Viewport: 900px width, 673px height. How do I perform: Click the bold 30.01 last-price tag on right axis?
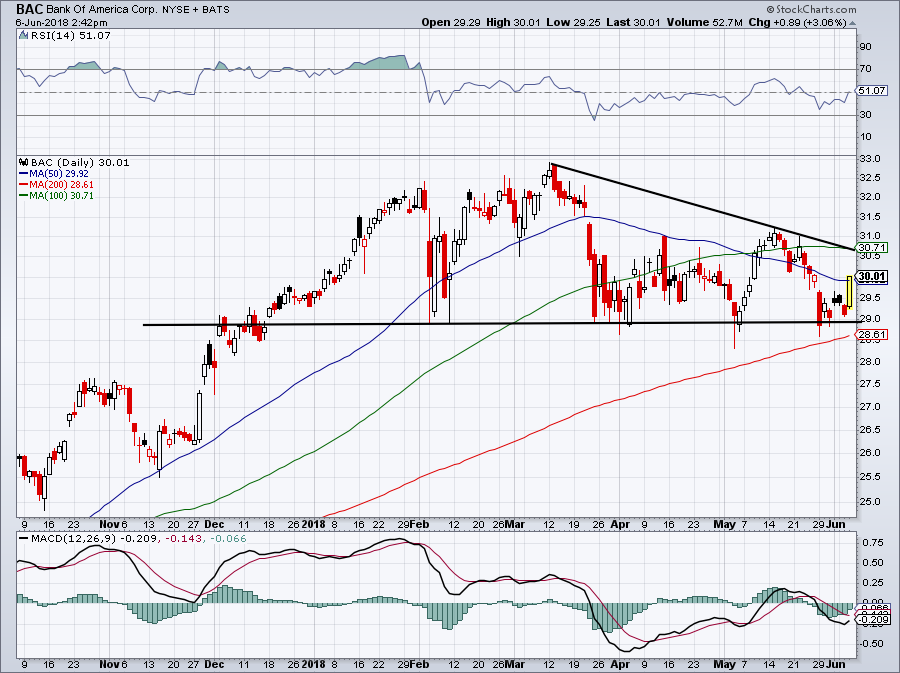coord(871,277)
